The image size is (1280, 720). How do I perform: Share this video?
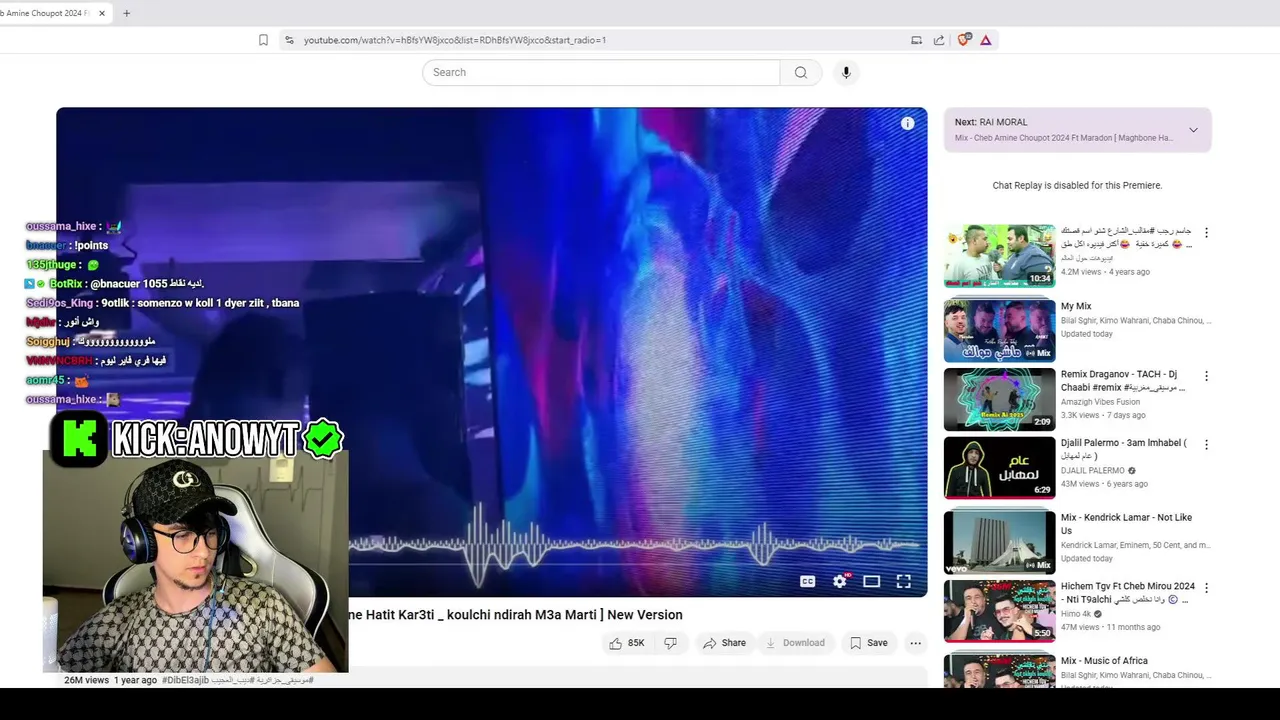pos(724,643)
